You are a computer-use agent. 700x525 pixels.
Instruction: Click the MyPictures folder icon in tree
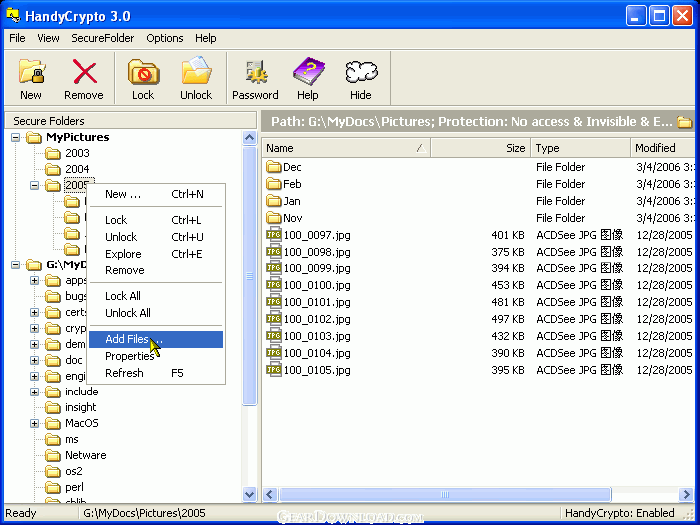[33, 138]
